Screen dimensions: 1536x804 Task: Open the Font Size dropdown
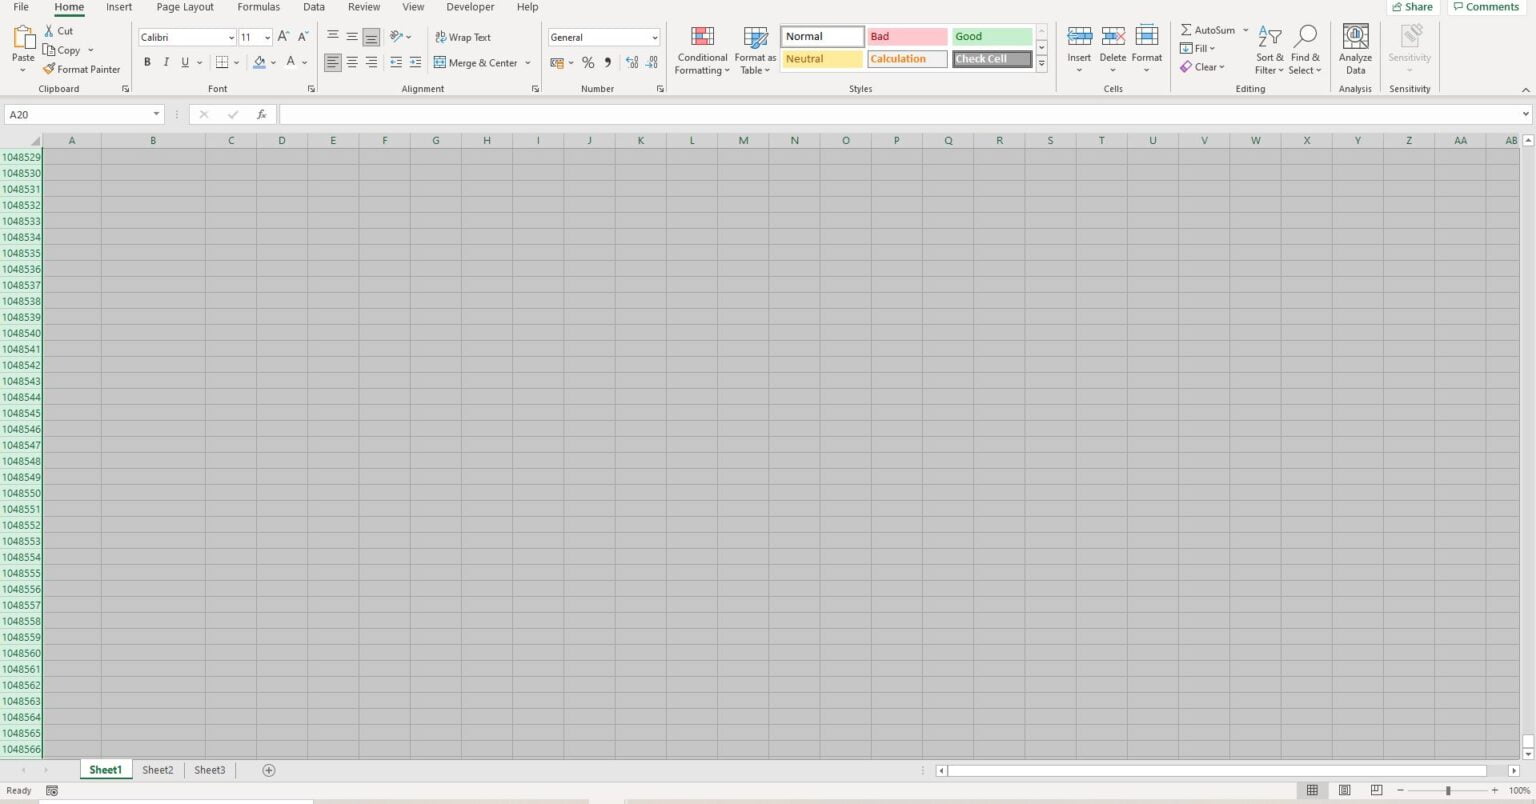266,37
